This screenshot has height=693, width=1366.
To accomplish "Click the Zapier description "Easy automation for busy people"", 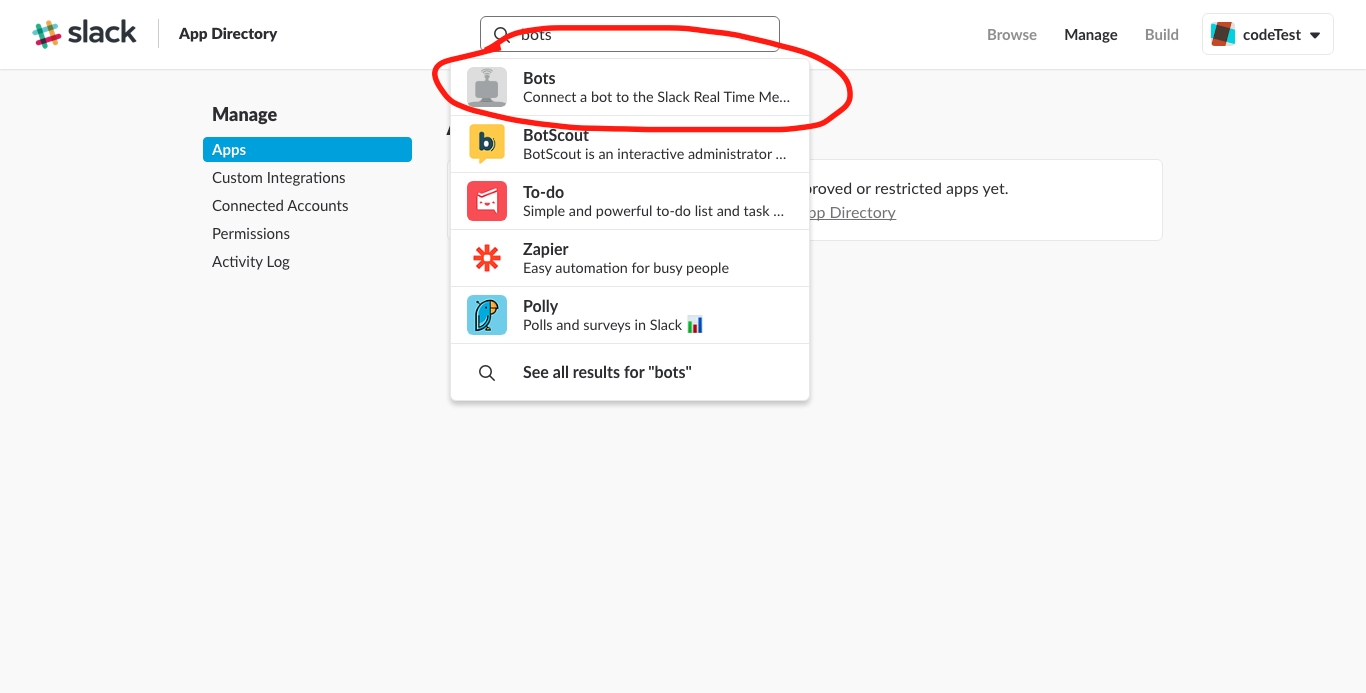I will tap(626, 268).
